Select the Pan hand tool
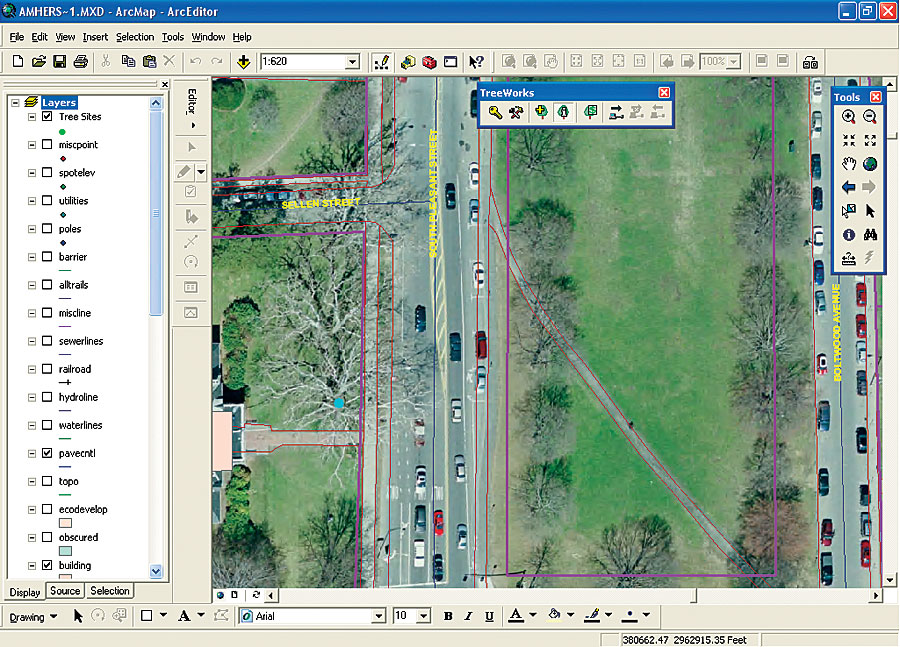The image size is (900, 647). (848, 164)
